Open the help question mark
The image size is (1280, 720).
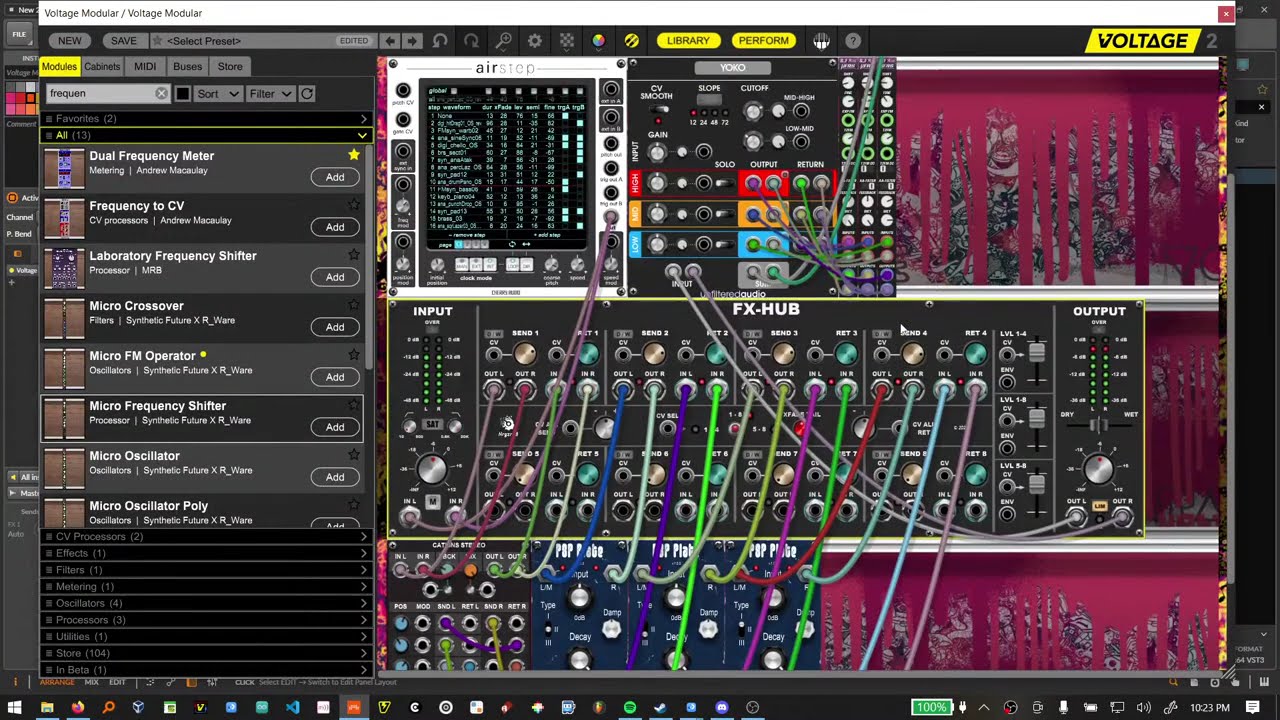tap(853, 41)
